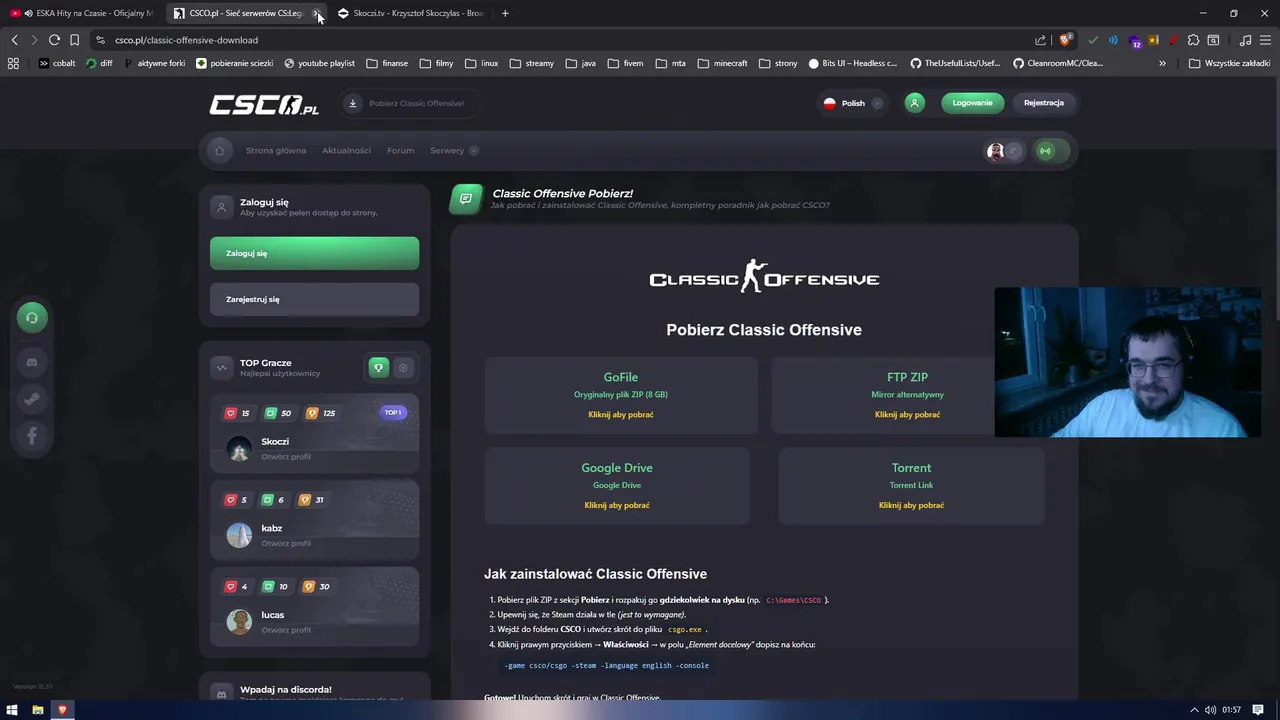Screen dimensions: 1280x720
Task: Expand hidden bookmarks chevron
Action: [x=1162, y=63]
